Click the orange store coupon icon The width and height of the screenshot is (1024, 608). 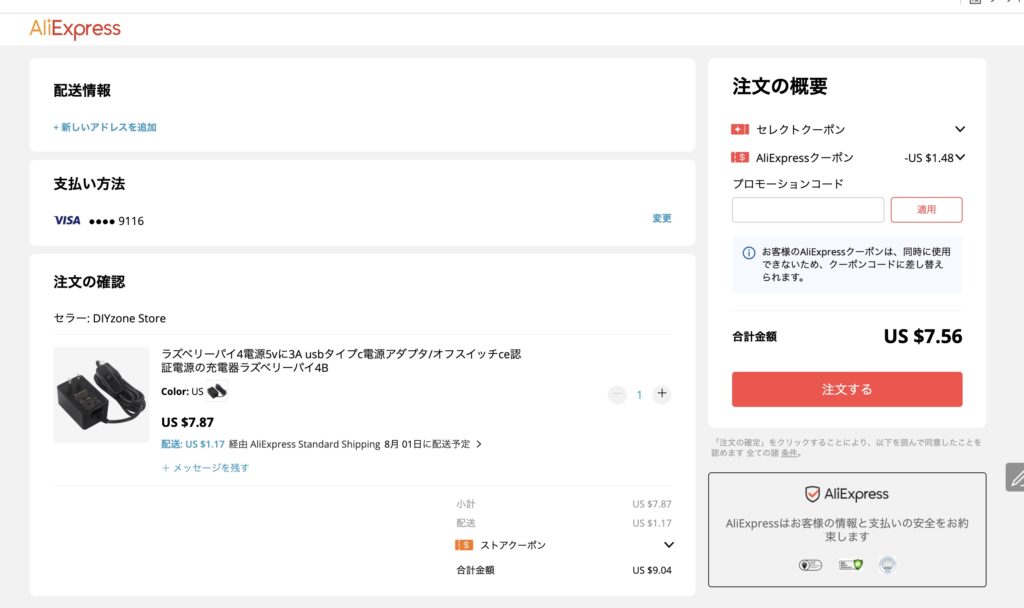coord(464,545)
